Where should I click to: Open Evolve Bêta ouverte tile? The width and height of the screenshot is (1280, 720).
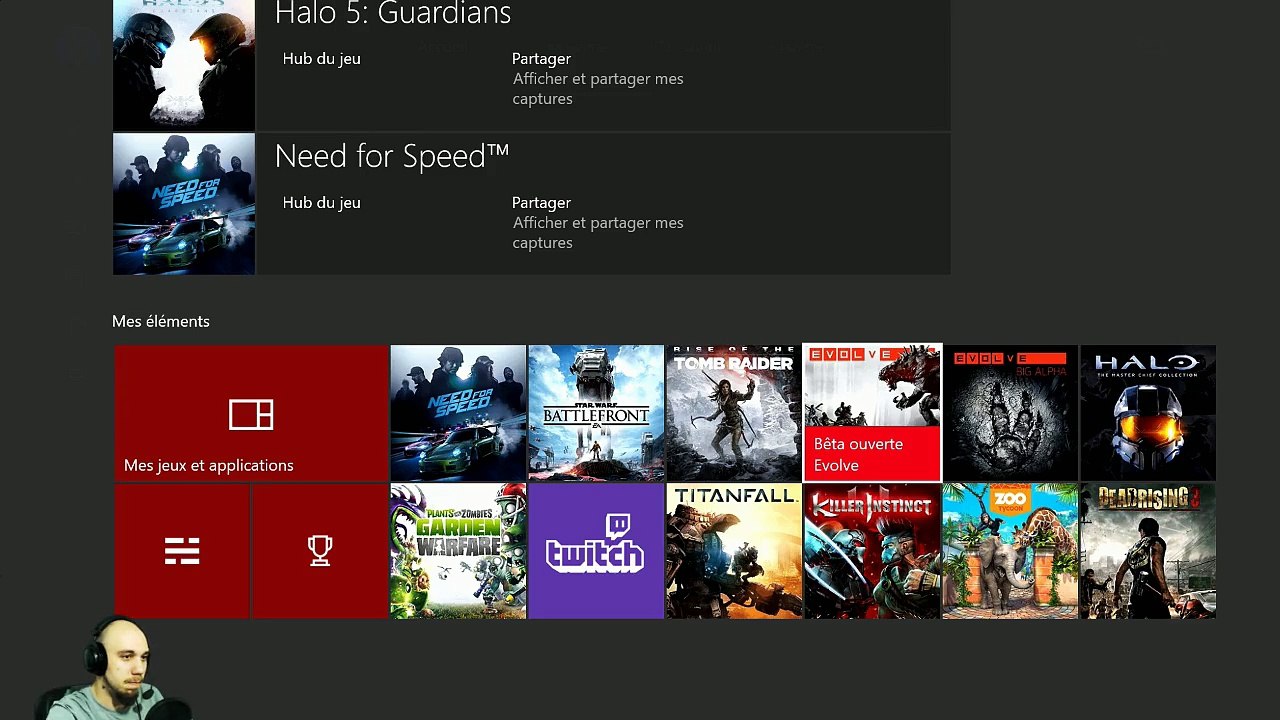click(x=872, y=413)
